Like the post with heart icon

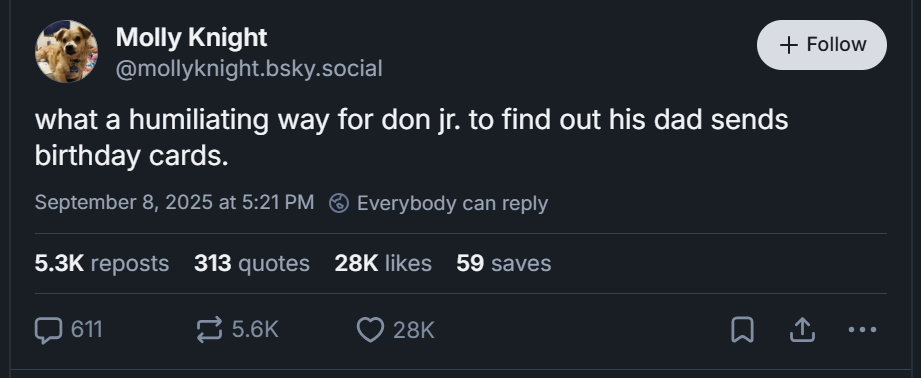pos(371,329)
